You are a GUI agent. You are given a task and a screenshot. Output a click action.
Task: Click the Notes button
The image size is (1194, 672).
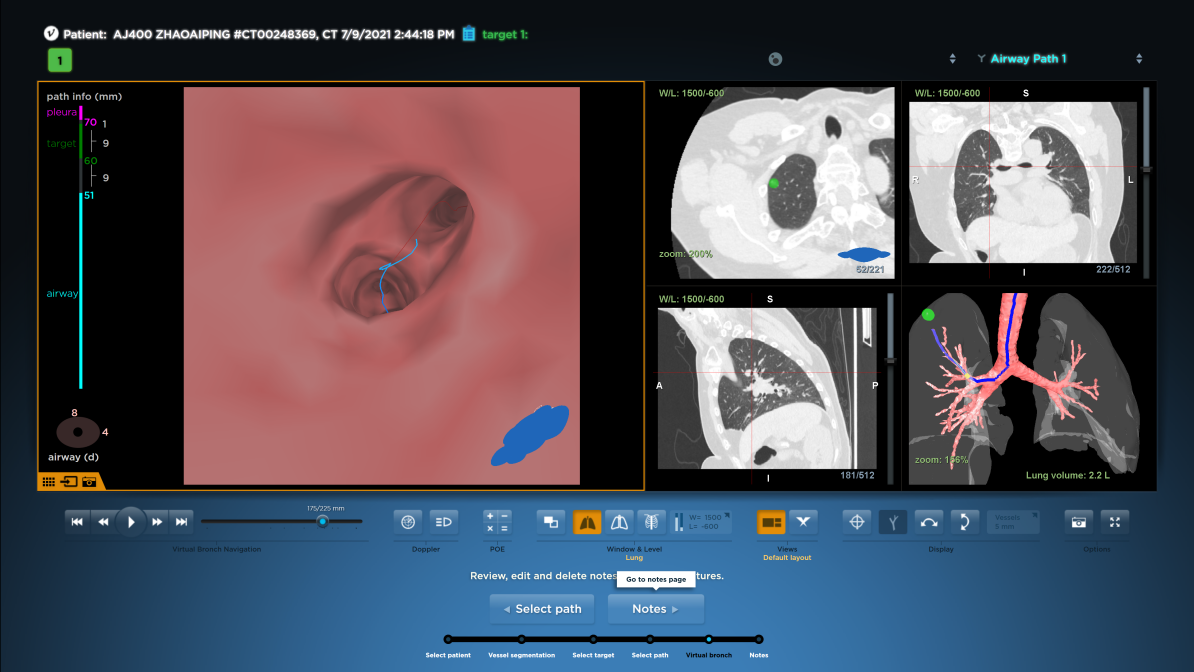point(655,609)
